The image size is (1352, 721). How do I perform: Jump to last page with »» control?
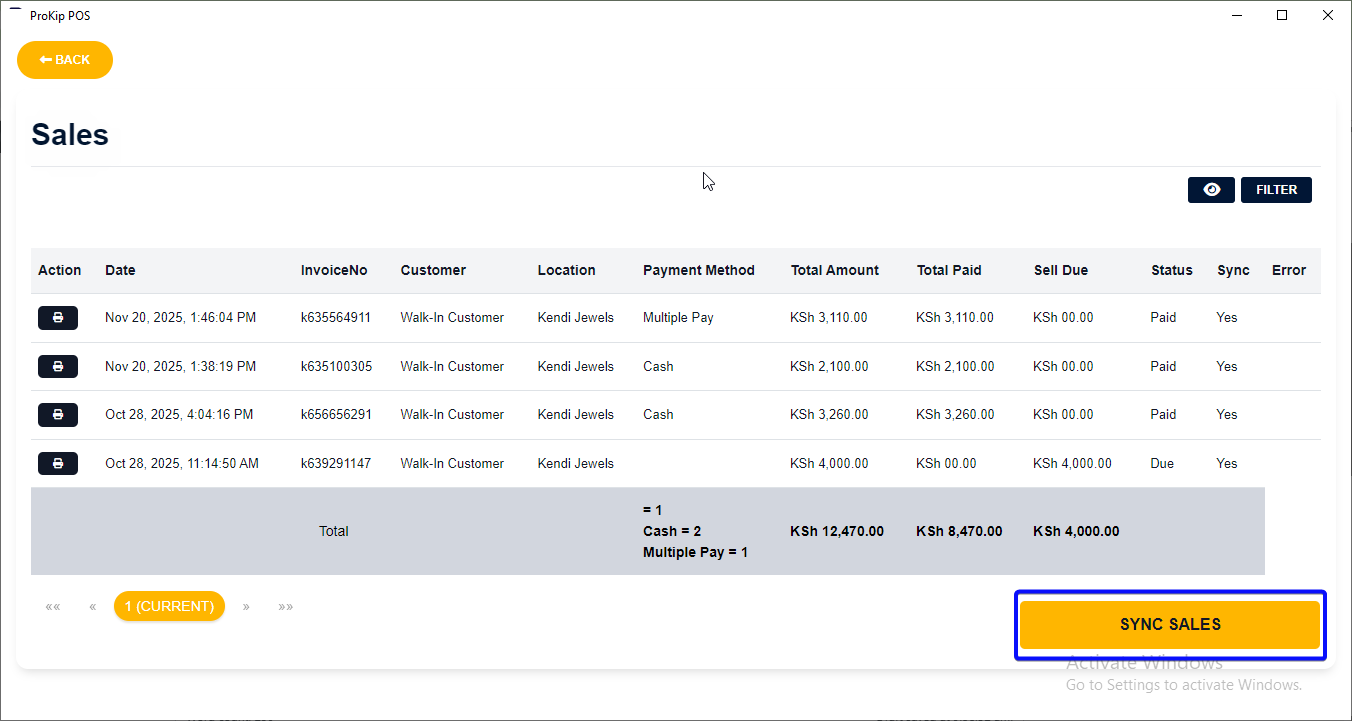[x=286, y=606]
